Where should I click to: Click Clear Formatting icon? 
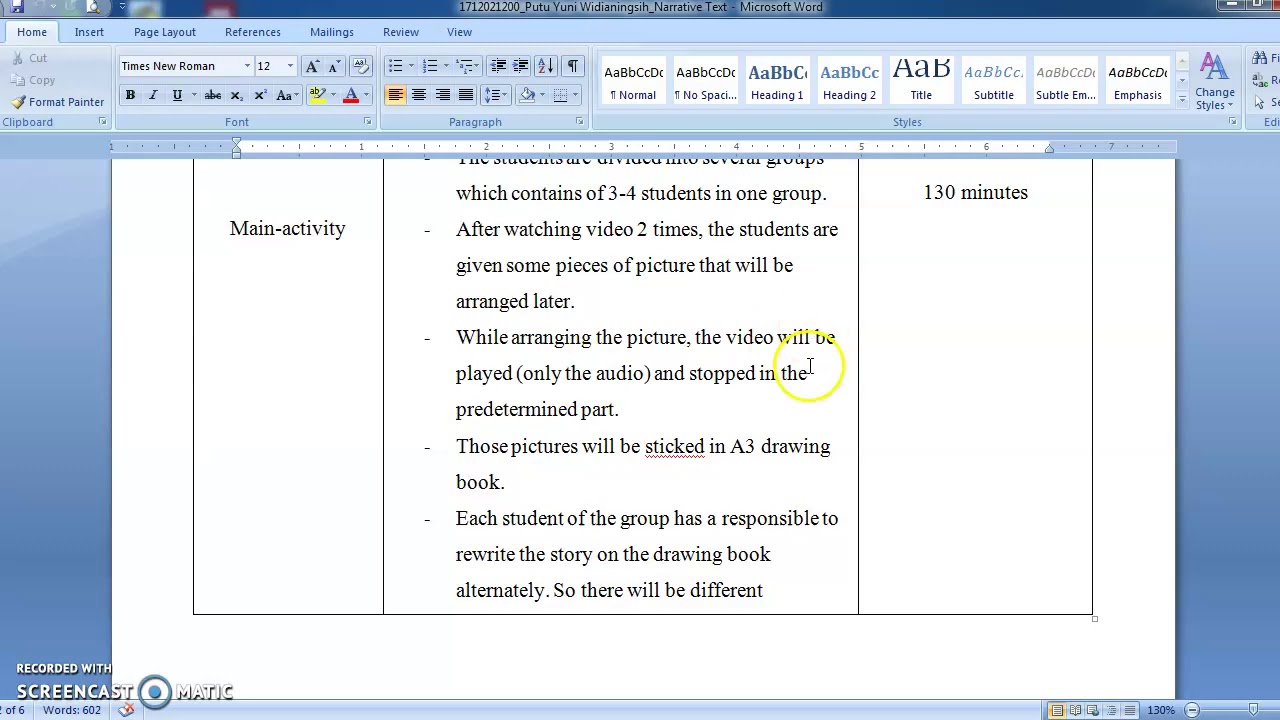[361, 66]
